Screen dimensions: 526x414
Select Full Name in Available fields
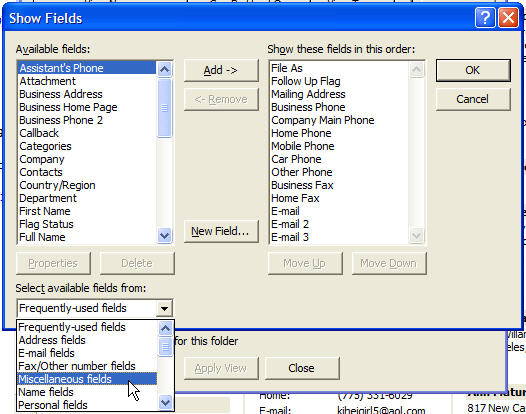tap(87, 238)
